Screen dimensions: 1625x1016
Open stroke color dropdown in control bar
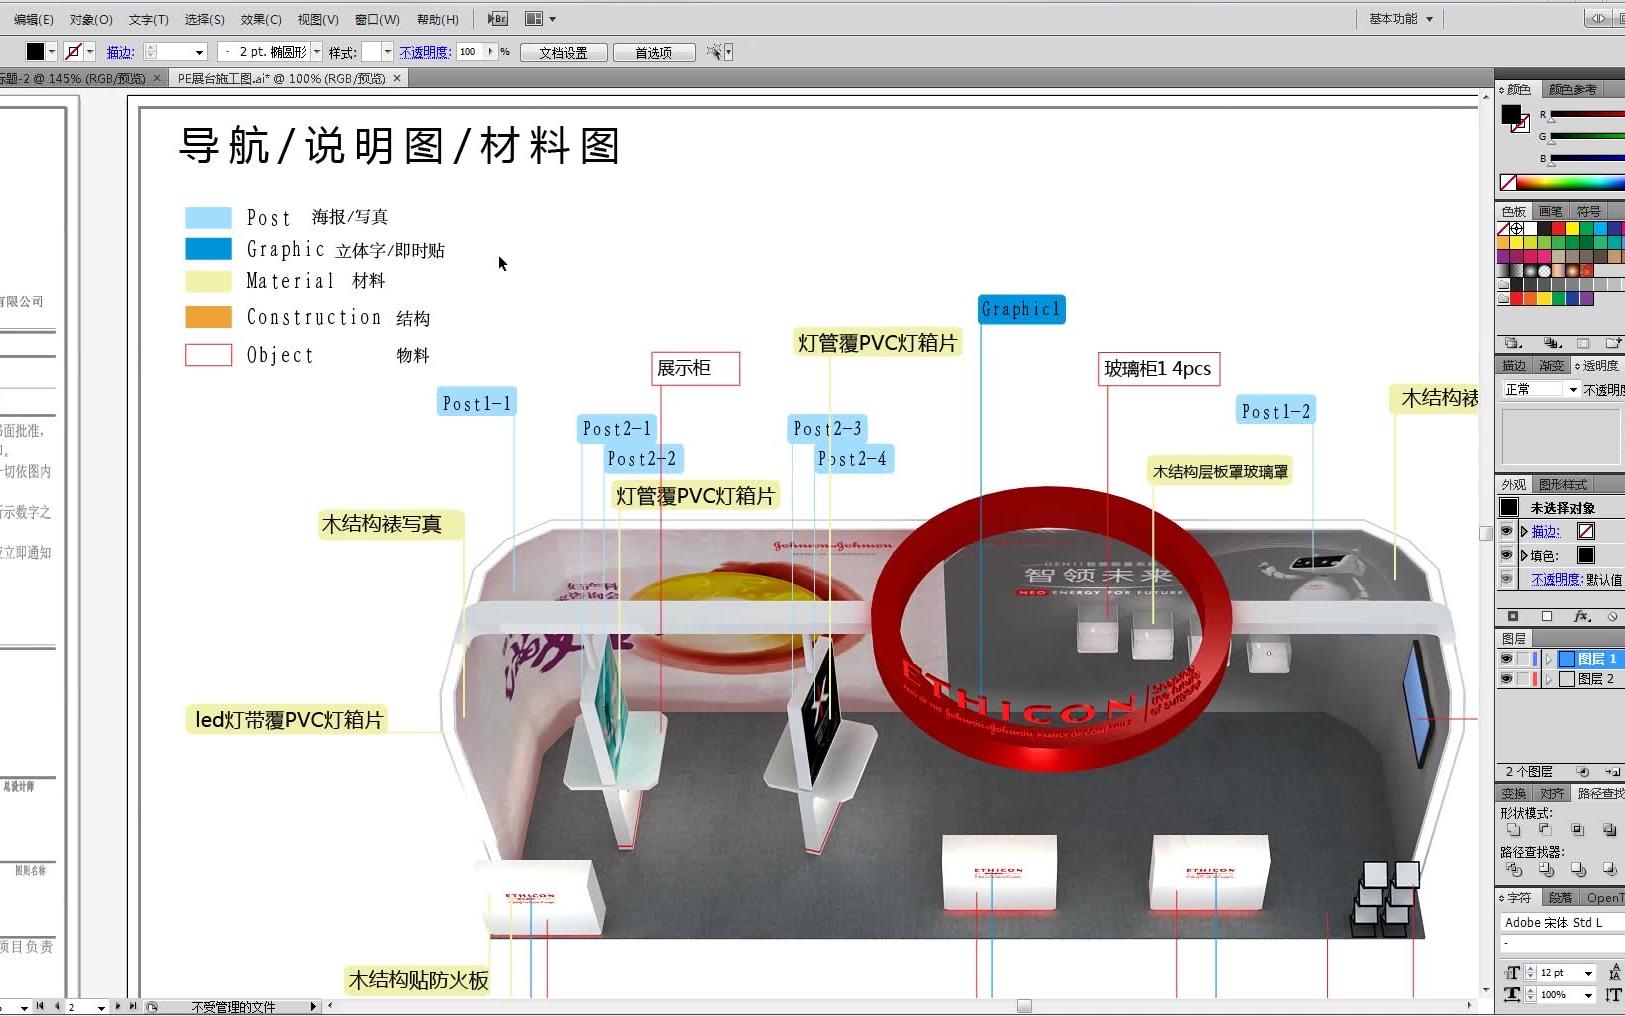90,52
